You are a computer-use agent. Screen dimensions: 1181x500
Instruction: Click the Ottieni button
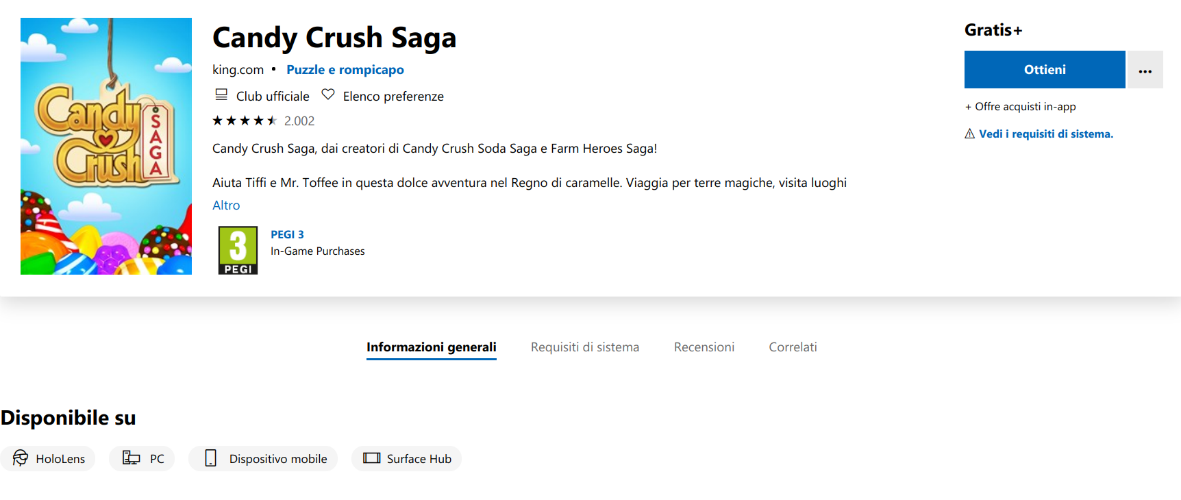[x=1045, y=70]
